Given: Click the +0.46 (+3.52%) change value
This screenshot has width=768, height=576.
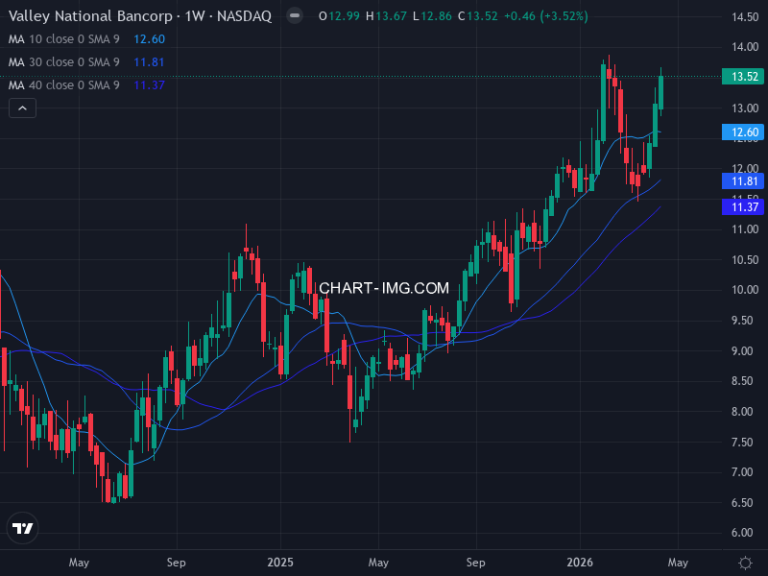Looking at the screenshot, I should point(546,16).
